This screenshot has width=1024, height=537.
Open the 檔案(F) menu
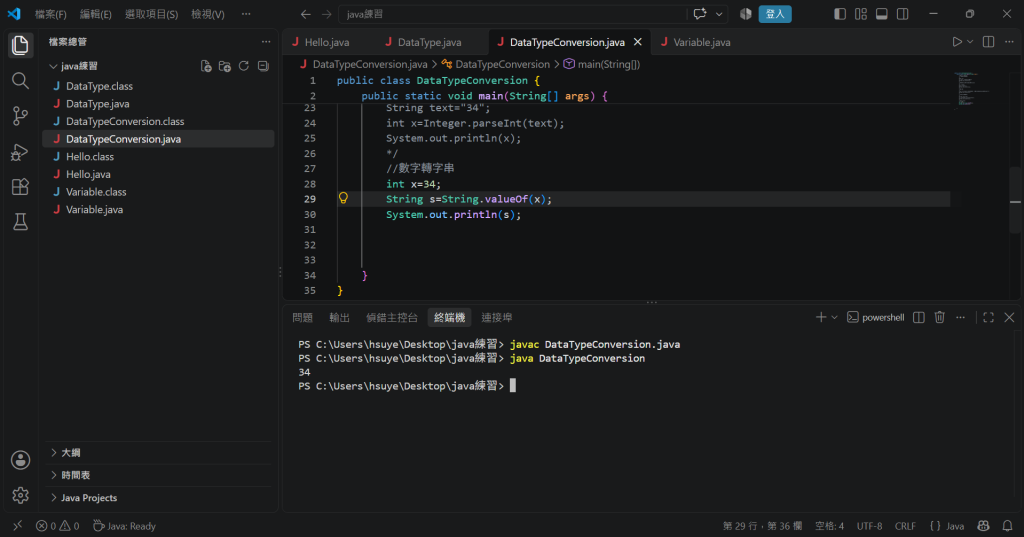(50, 14)
